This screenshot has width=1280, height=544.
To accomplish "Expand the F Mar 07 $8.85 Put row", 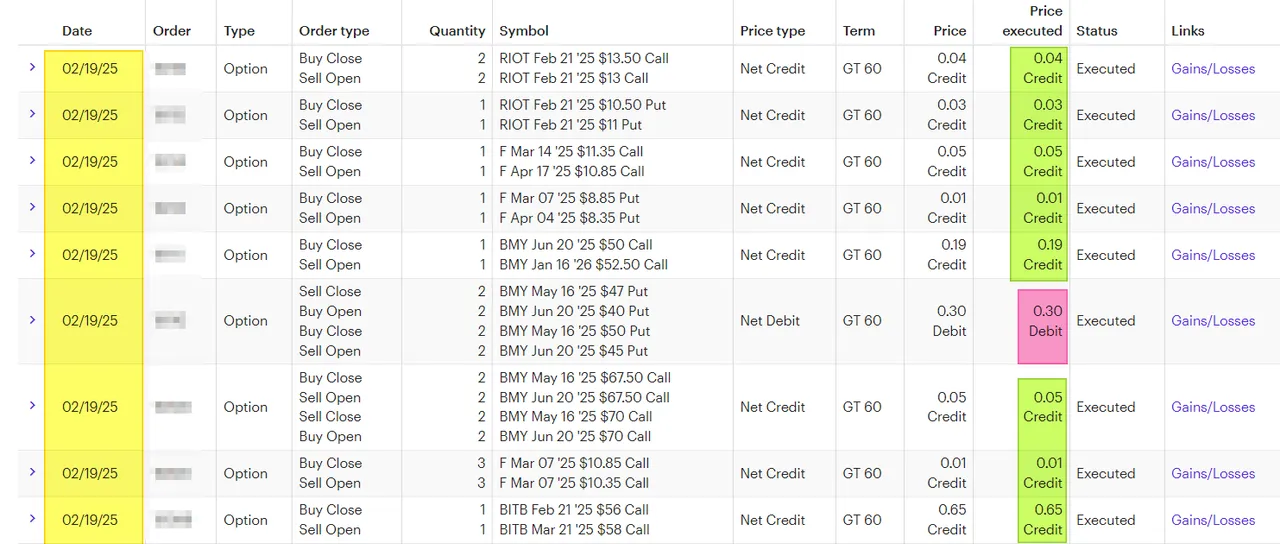I will click(32, 207).
